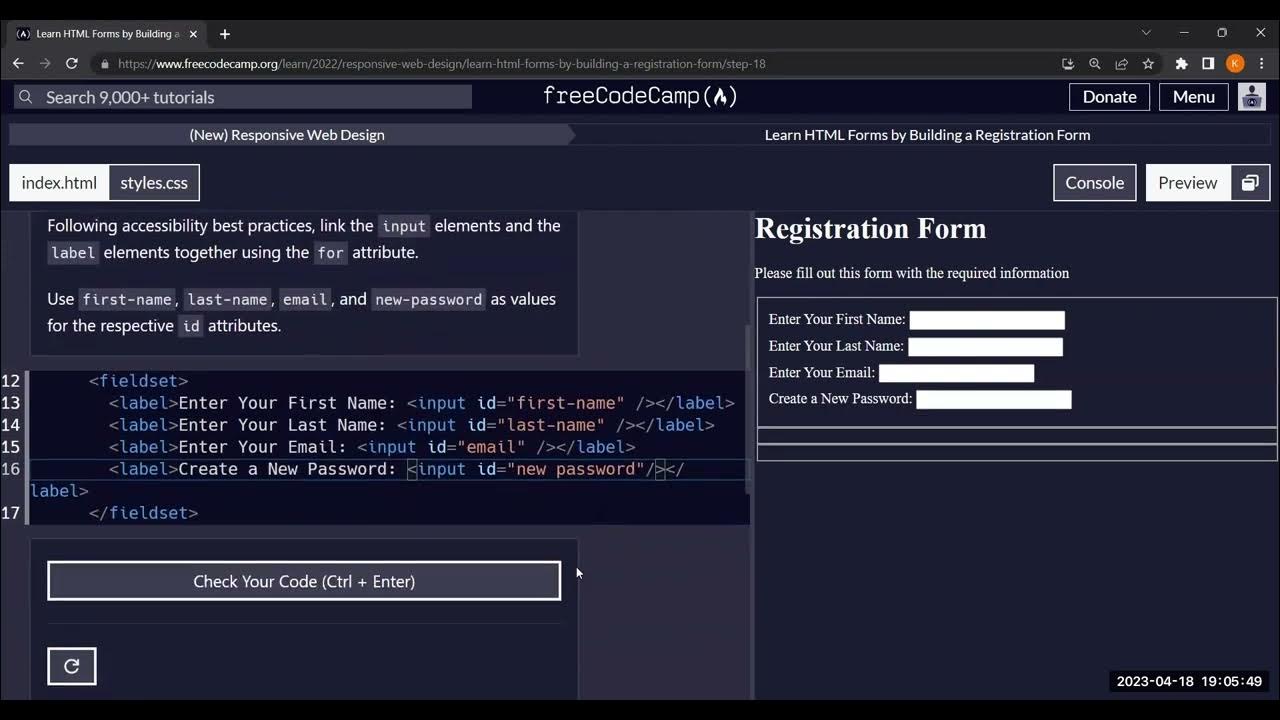This screenshot has height=720, width=1280.
Task: Click the freeCodeCamp logo
Action: (x=640, y=97)
